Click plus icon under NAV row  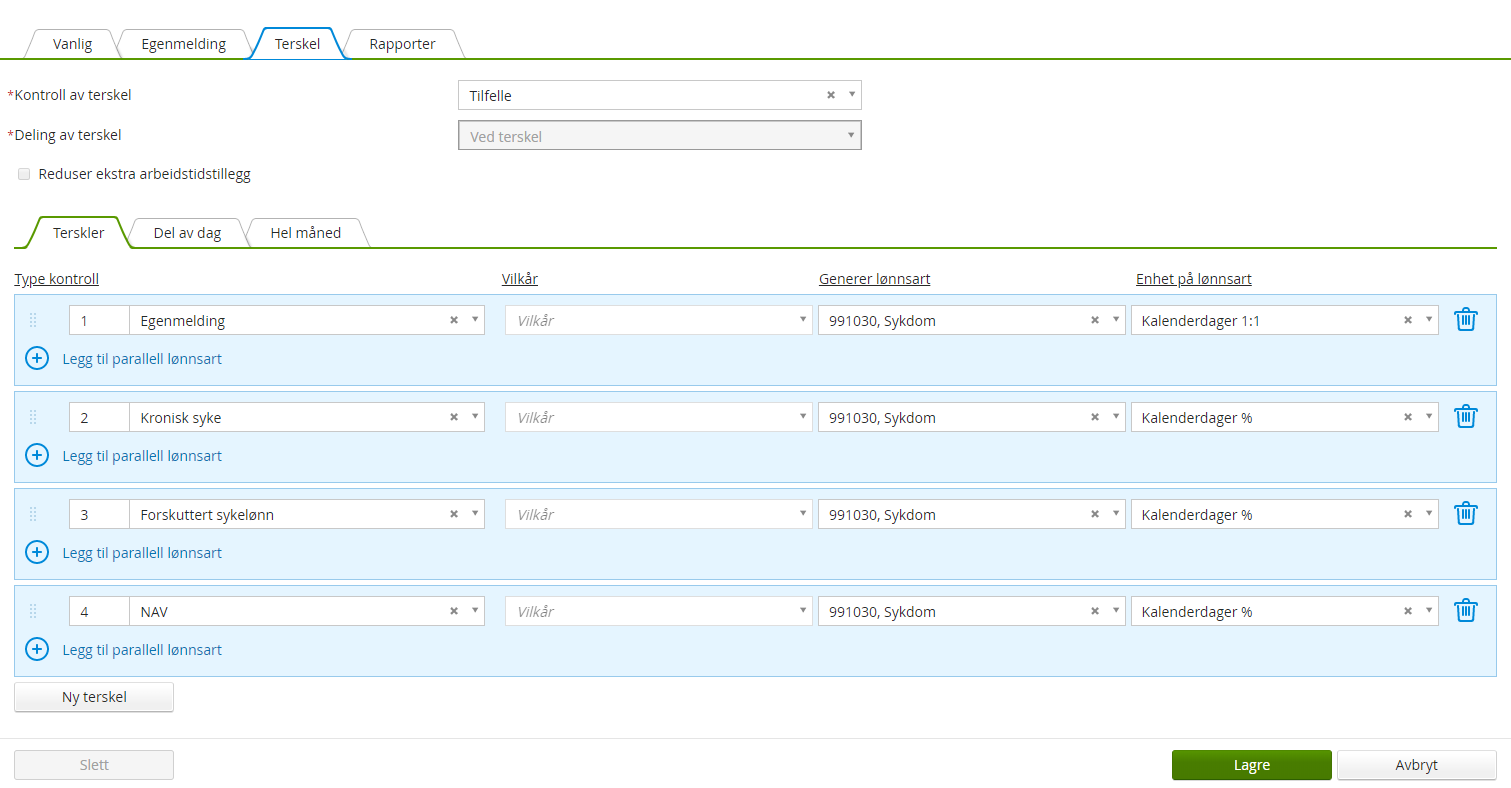[x=37, y=649]
